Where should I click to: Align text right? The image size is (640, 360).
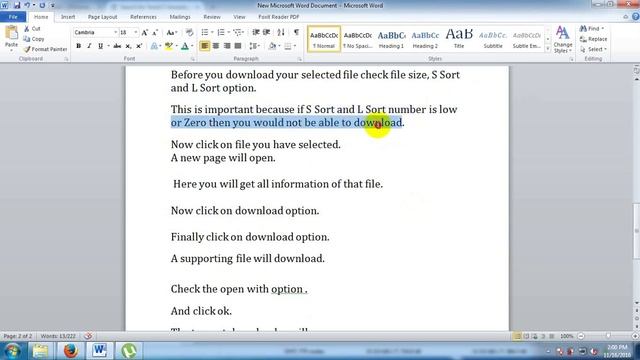coord(227,46)
